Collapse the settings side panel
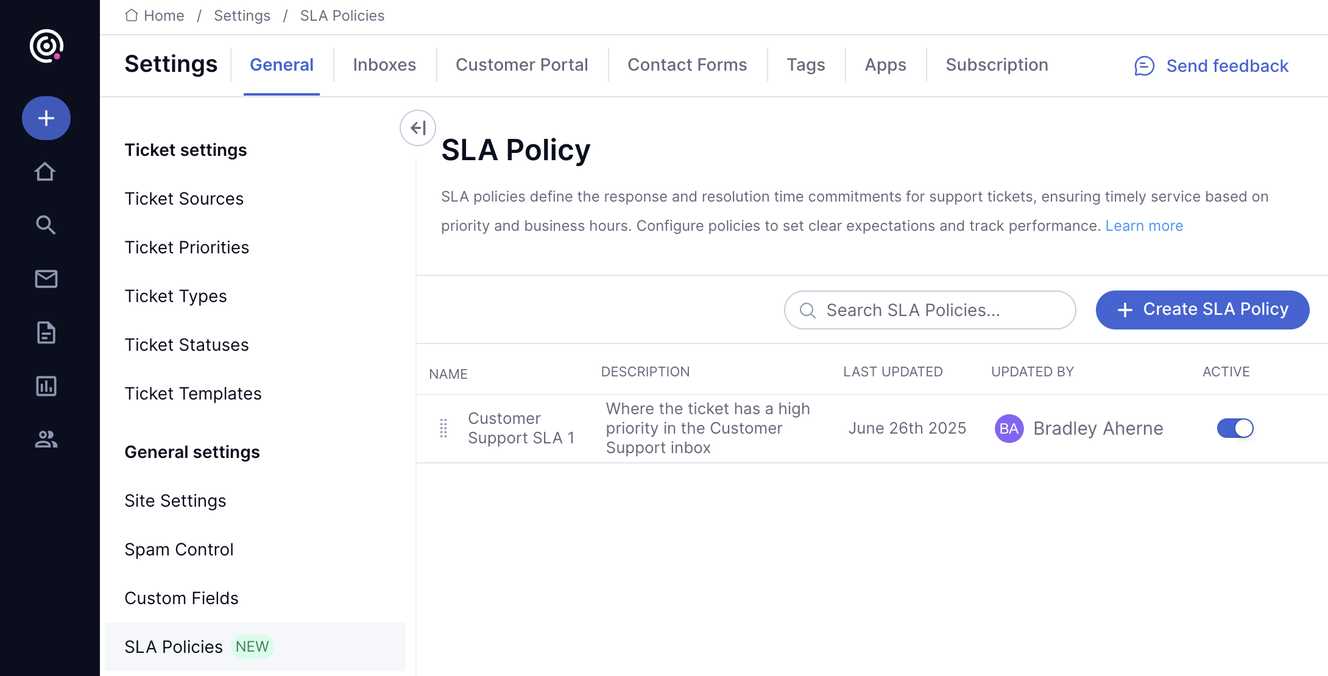The width and height of the screenshot is (1328, 676). click(x=418, y=128)
